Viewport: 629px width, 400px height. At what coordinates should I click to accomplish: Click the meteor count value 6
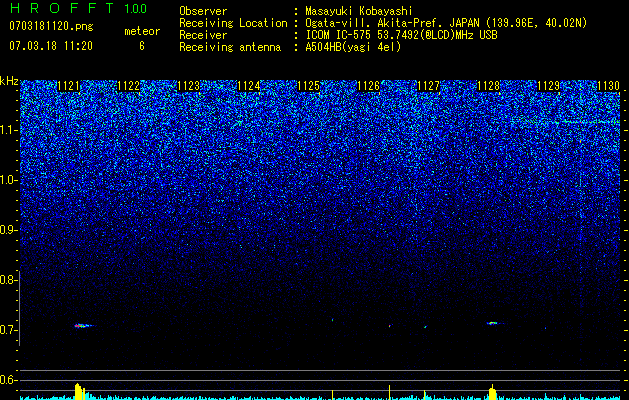(142, 46)
